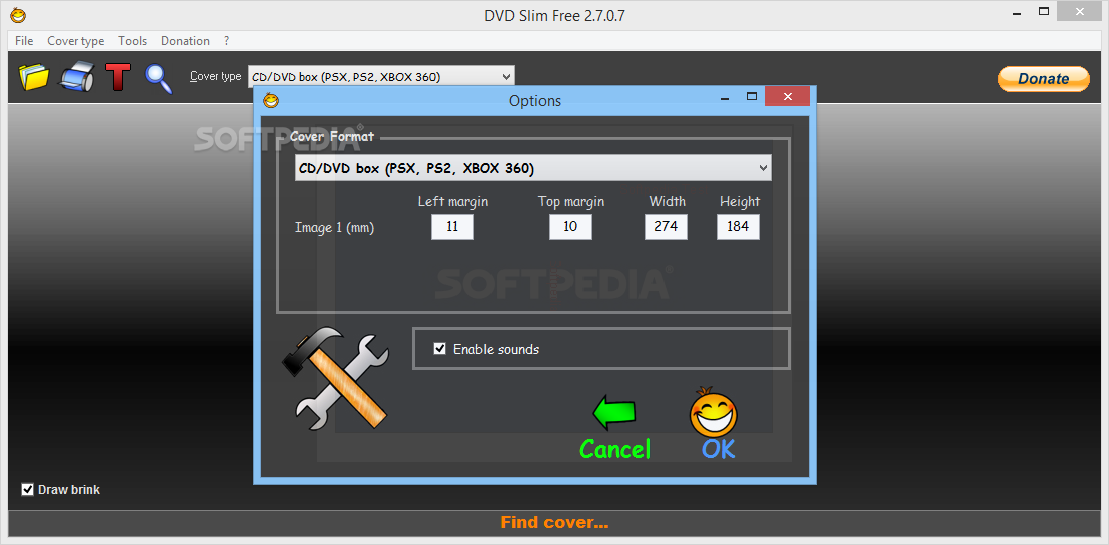Click the printer toolbar icon
Image resolution: width=1109 pixels, height=545 pixels.
[x=76, y=76]
